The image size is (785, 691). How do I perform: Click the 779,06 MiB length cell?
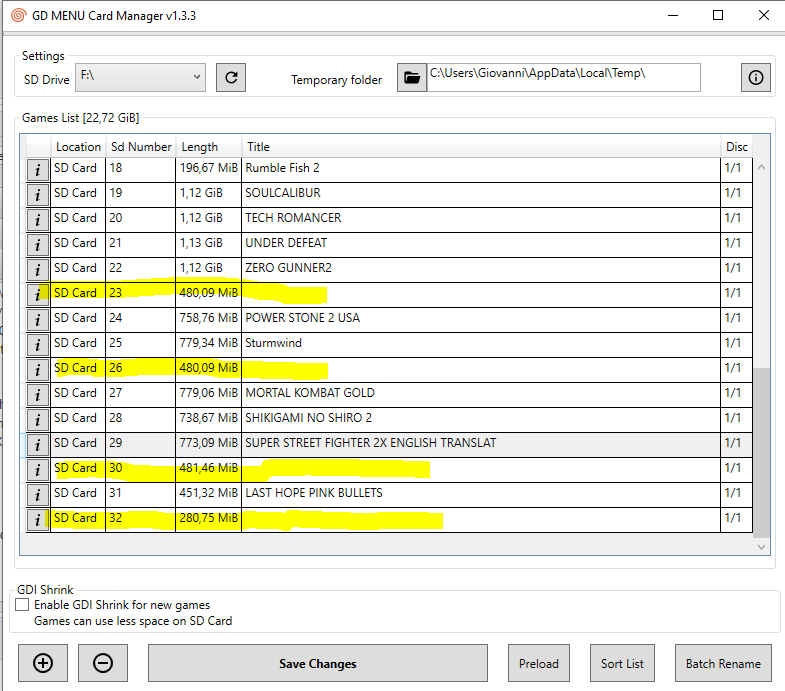point(209,395)
